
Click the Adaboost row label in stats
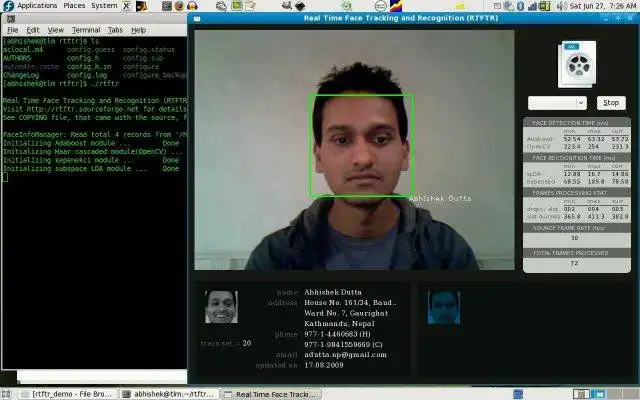click(x=540, y=139)
